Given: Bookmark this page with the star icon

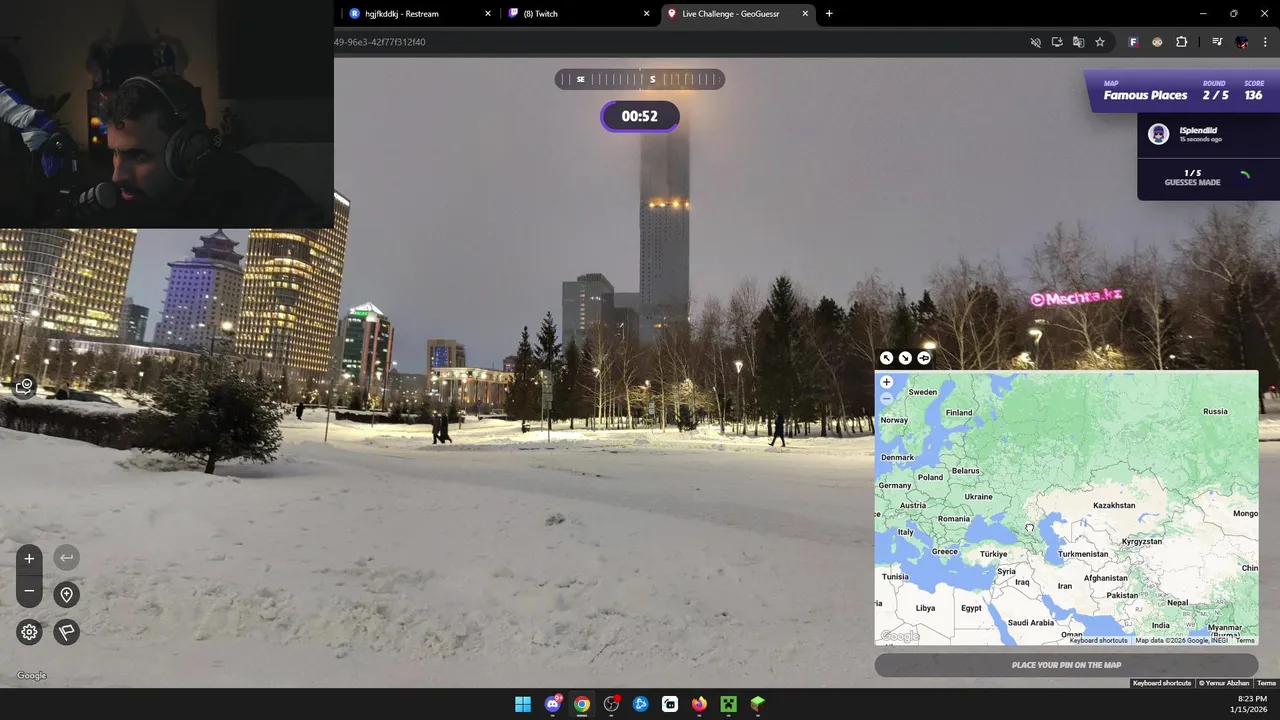Looking at the screenshot, I should 1100,42.
